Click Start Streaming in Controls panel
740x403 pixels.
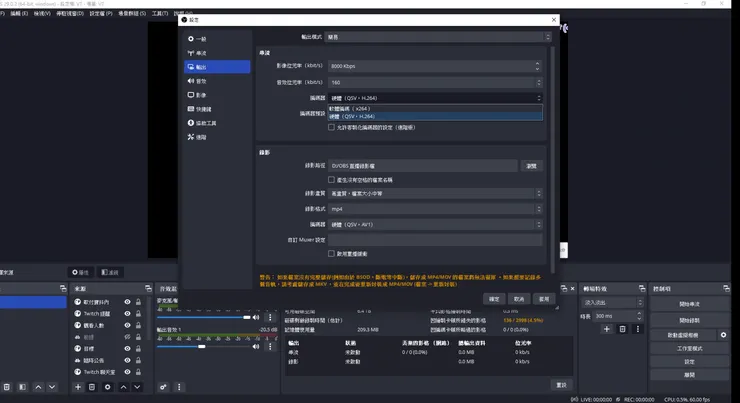tap(690, 304)
